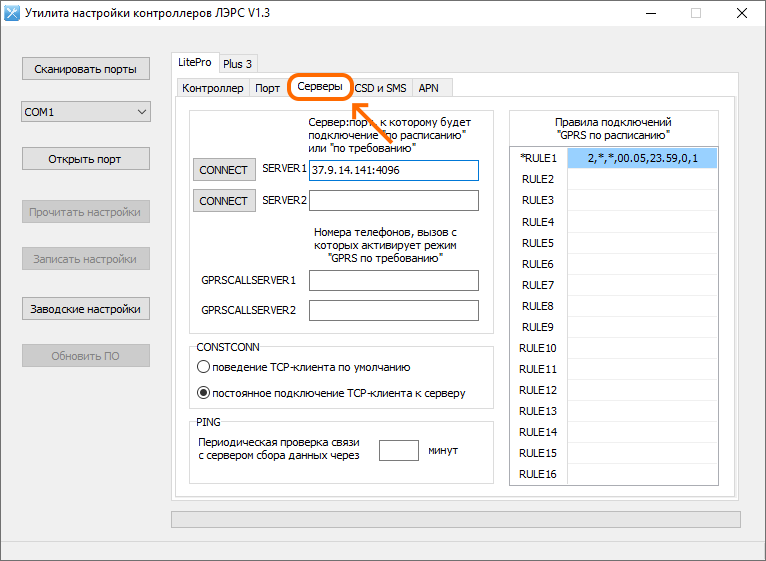Click the RULE3 value cell
Screen dimensions: 766x561
click(x=642, y=200)
